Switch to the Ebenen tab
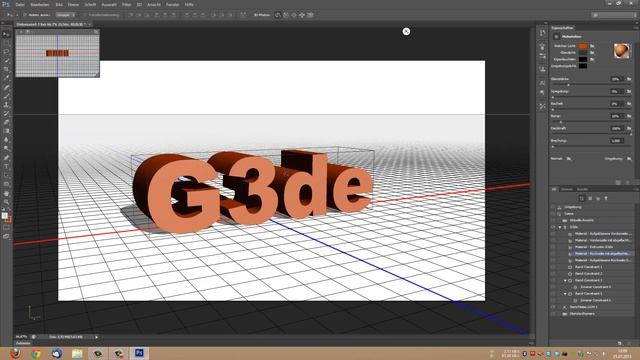 click(x=567, y=189)
